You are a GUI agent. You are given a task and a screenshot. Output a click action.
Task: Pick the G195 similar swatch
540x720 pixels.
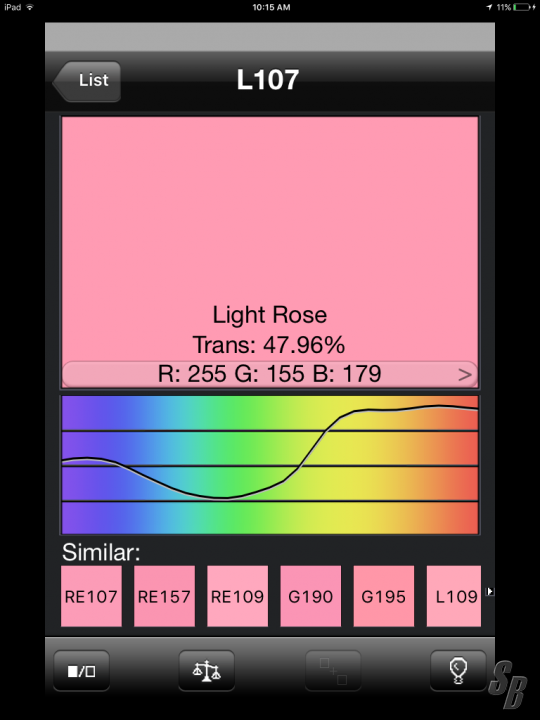(384, 596)
